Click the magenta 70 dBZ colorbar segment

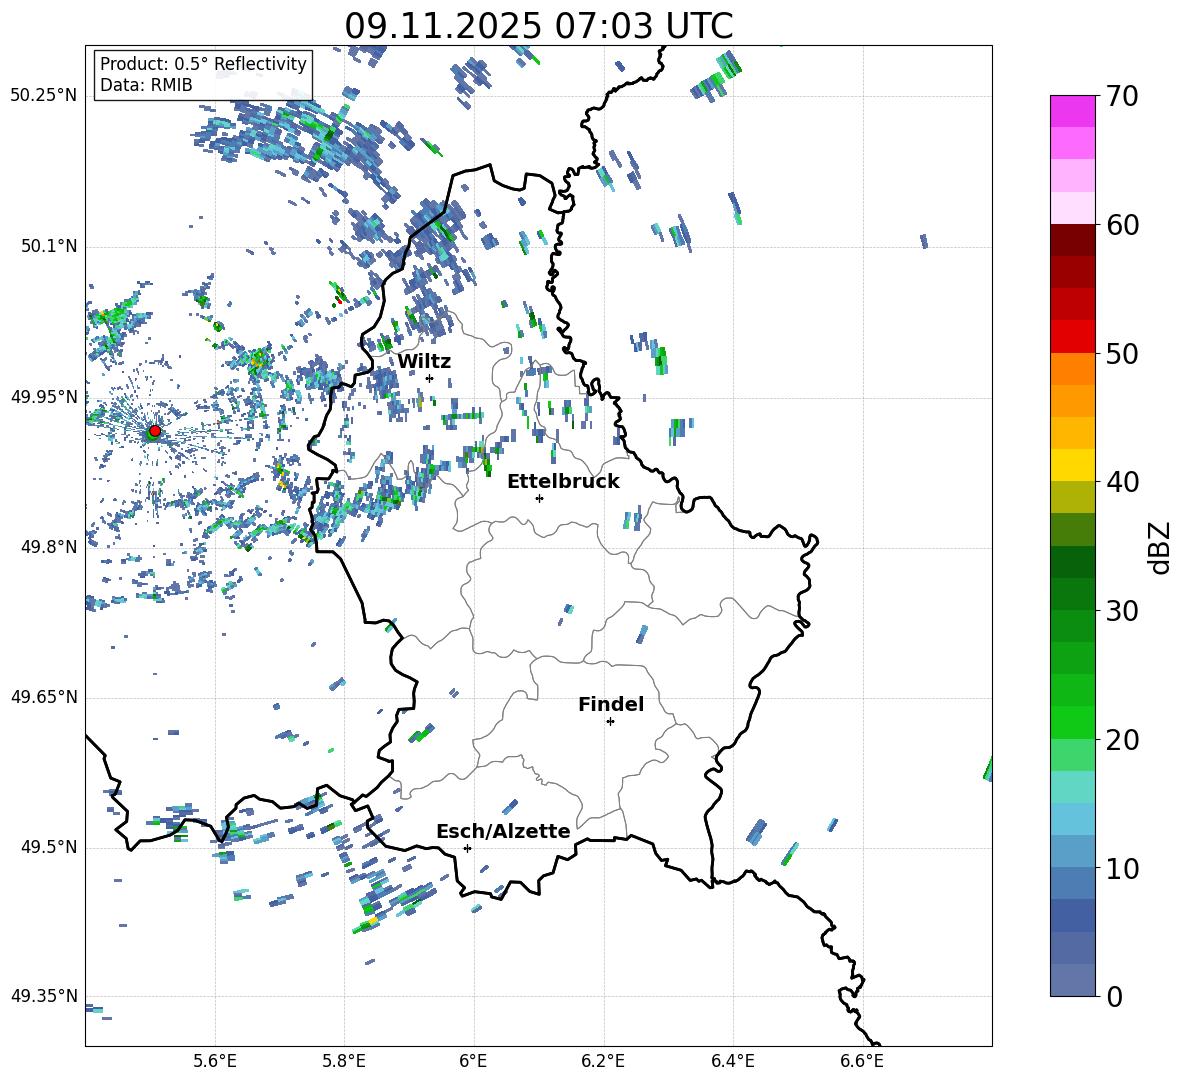[1072, 111]
